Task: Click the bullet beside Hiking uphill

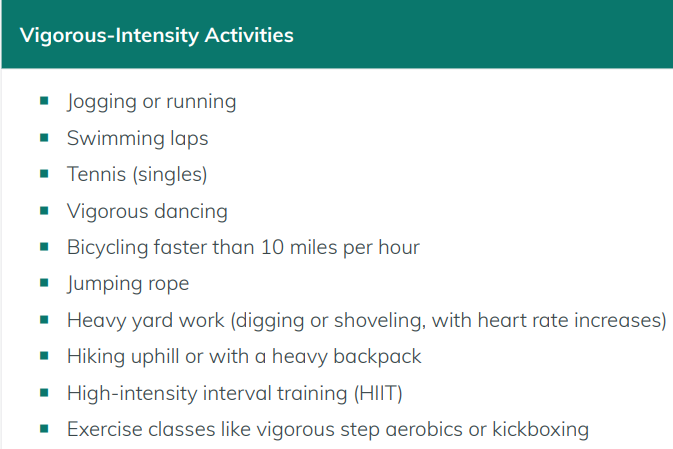Action: 44,356
